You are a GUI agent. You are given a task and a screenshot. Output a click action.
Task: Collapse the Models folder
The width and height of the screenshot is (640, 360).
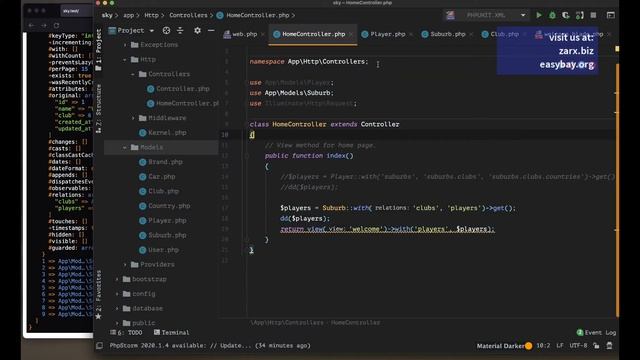point(125,147)
